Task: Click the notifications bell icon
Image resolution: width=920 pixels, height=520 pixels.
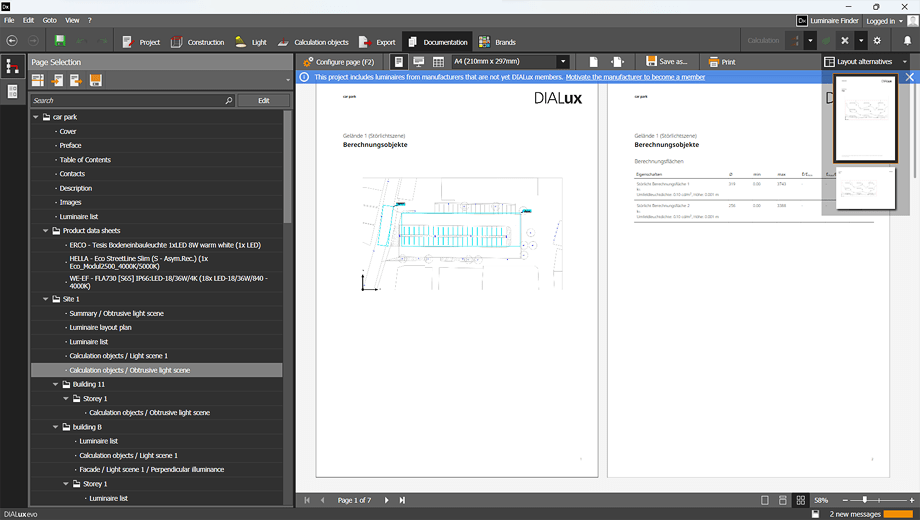Action: (x=907, y=41)
